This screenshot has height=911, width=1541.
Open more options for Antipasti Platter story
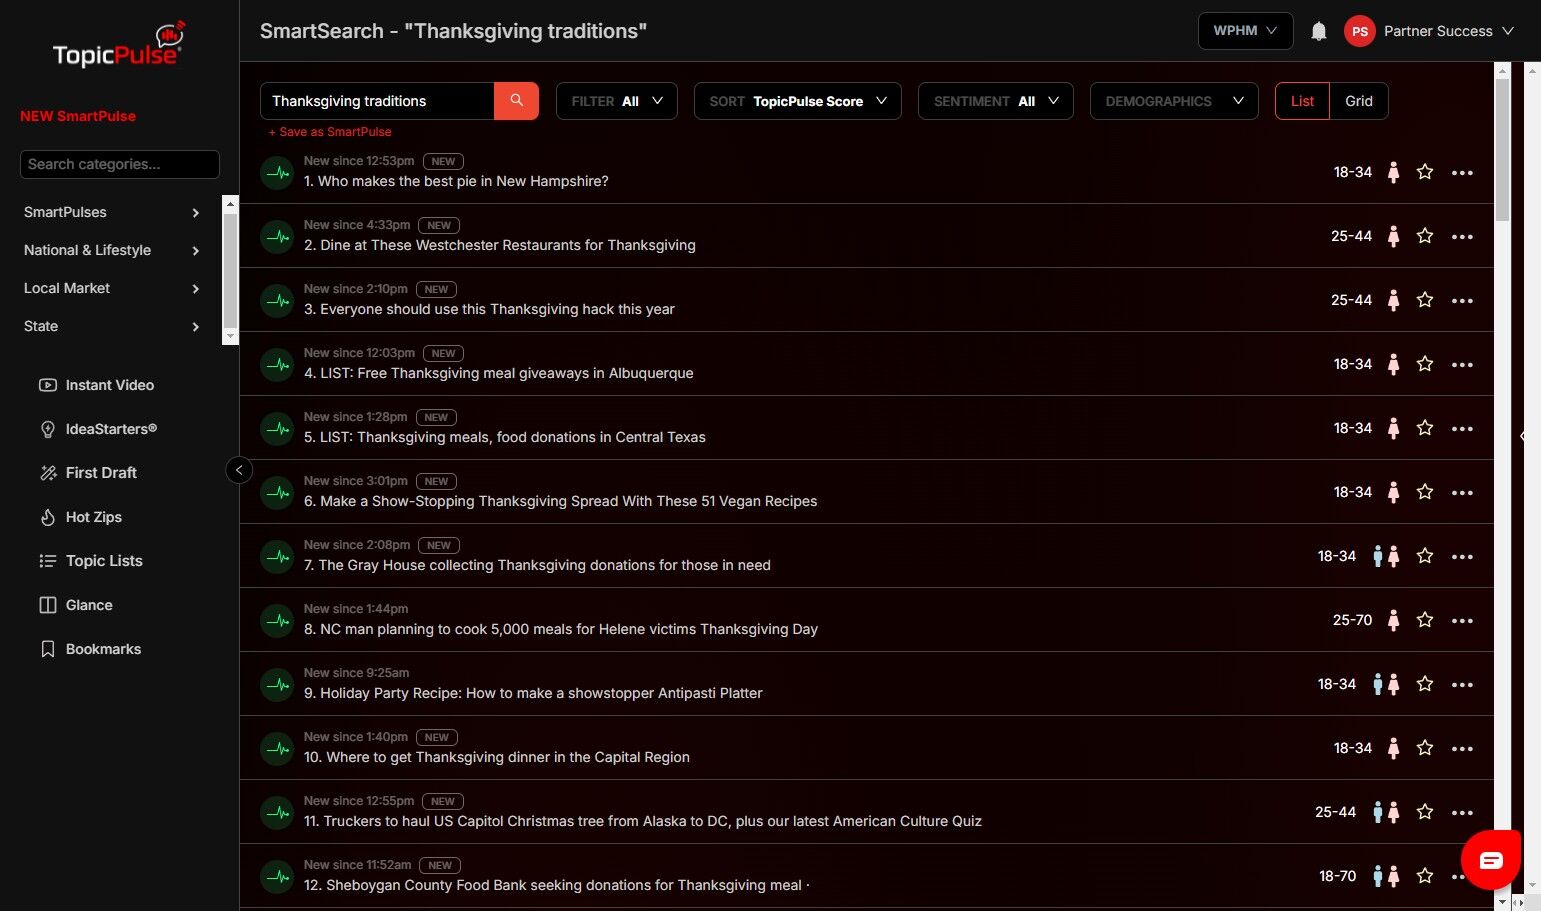(x=1462, y=685)
